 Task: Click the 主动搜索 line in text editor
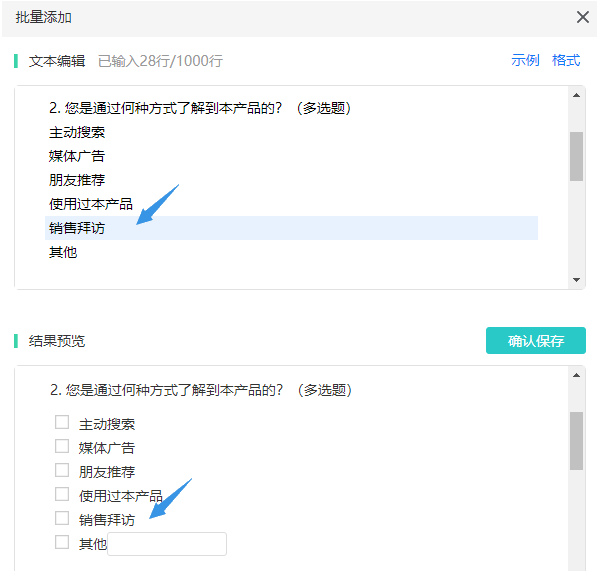77,132
